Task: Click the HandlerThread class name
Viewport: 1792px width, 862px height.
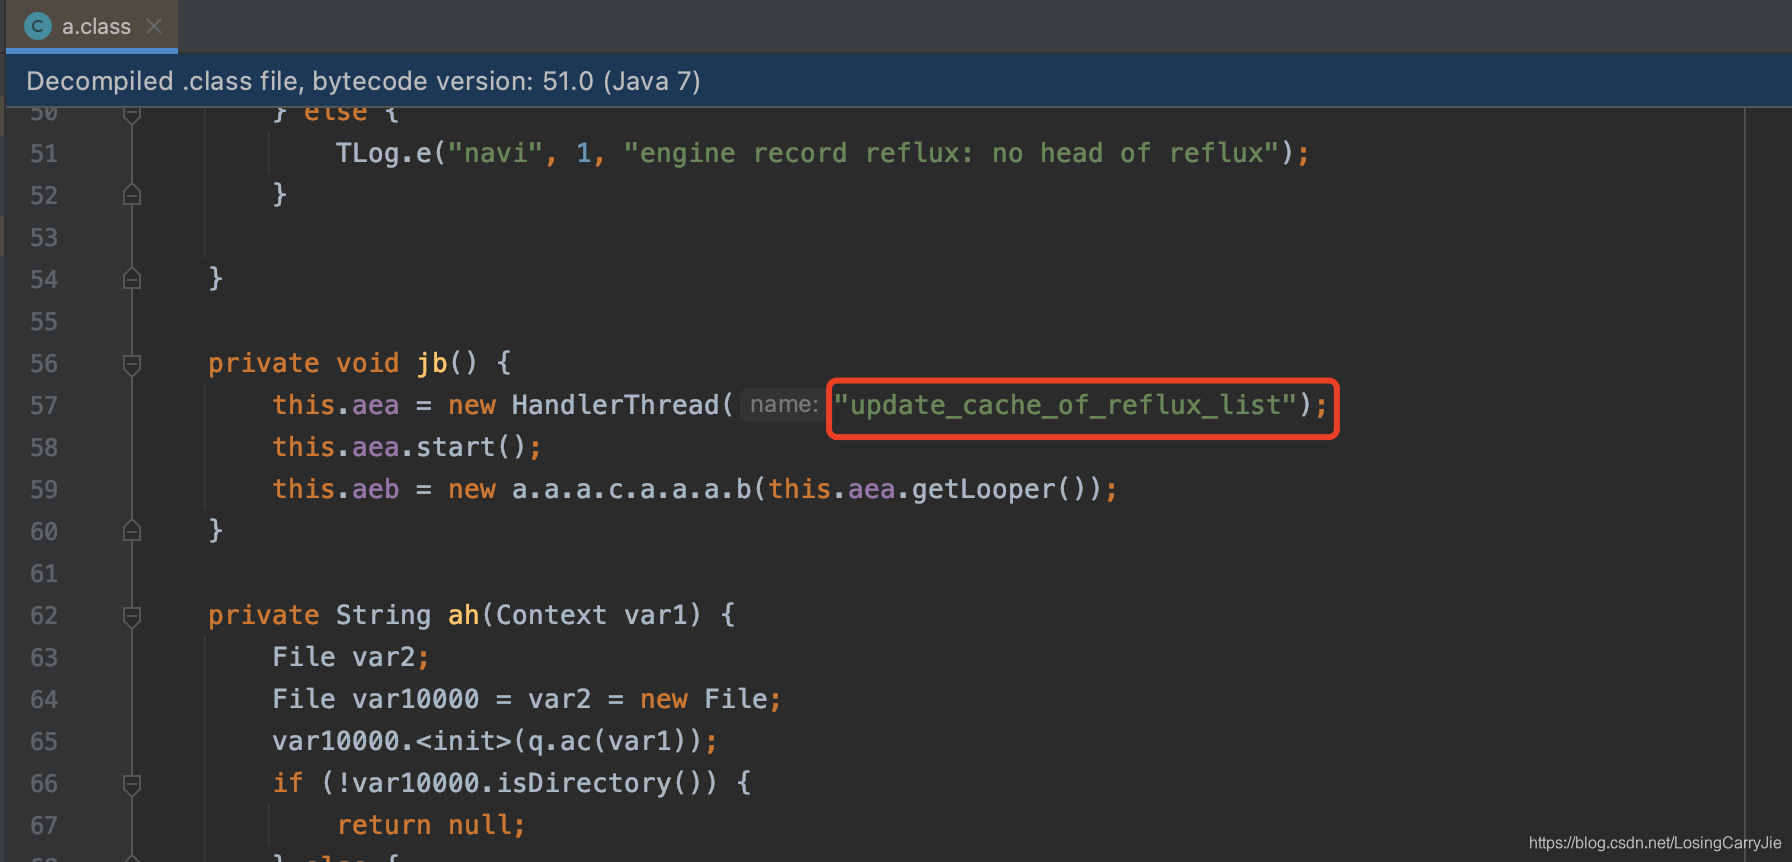Action: point(615,405)
